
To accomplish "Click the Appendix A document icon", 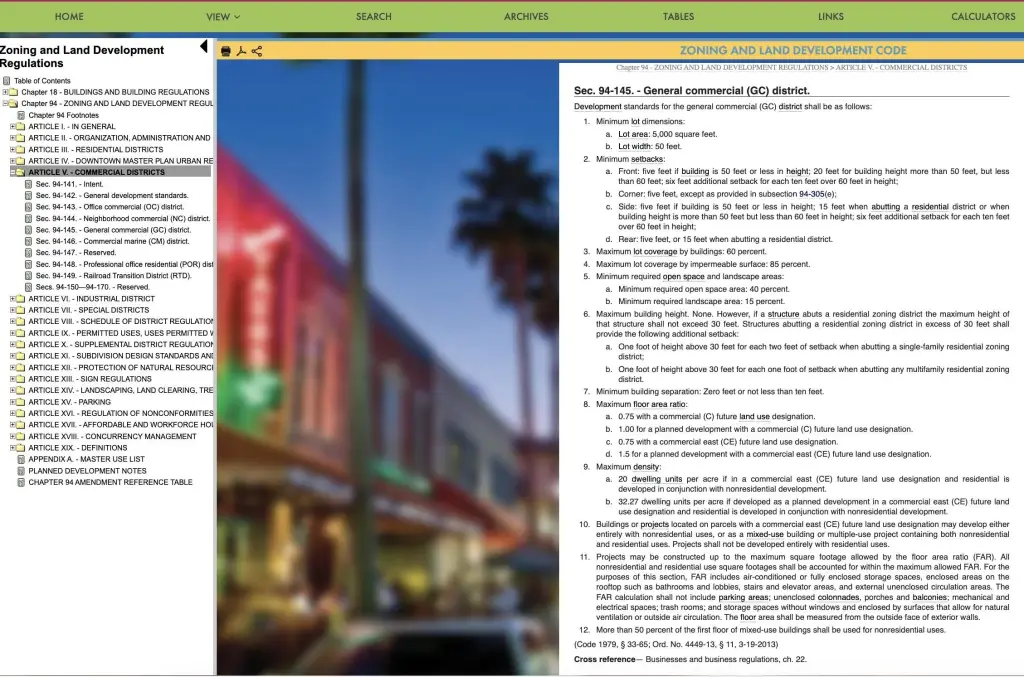I will pos(21,460).
